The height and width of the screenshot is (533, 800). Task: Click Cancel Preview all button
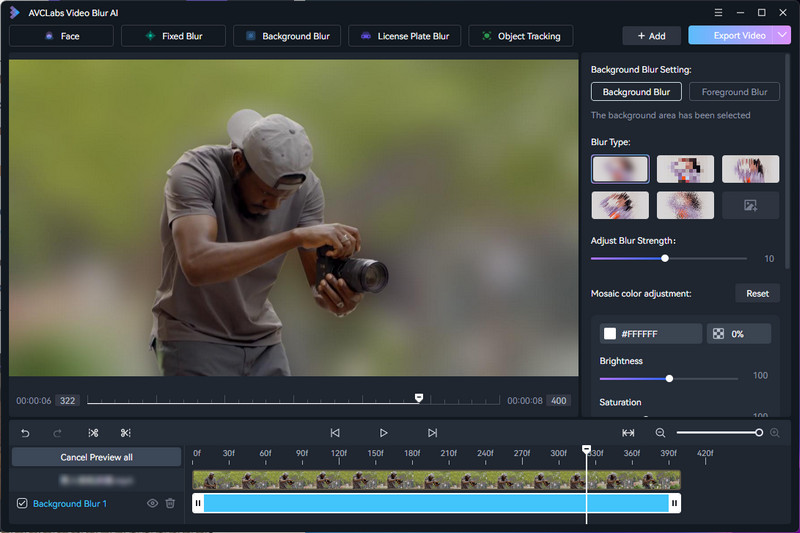[96, 457]
